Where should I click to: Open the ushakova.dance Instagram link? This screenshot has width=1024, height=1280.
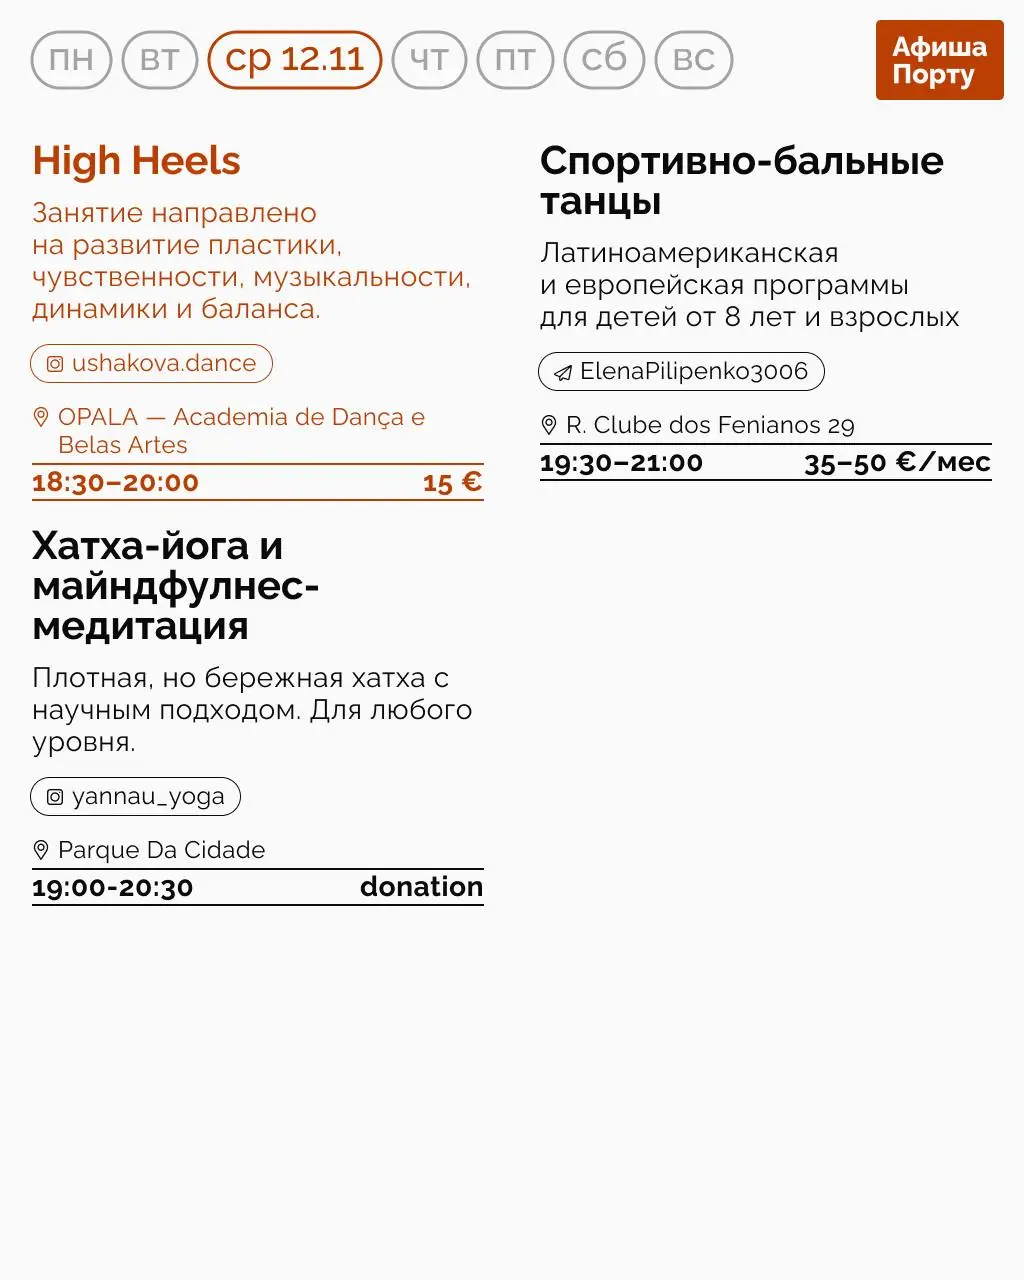(x=163, y=364)
